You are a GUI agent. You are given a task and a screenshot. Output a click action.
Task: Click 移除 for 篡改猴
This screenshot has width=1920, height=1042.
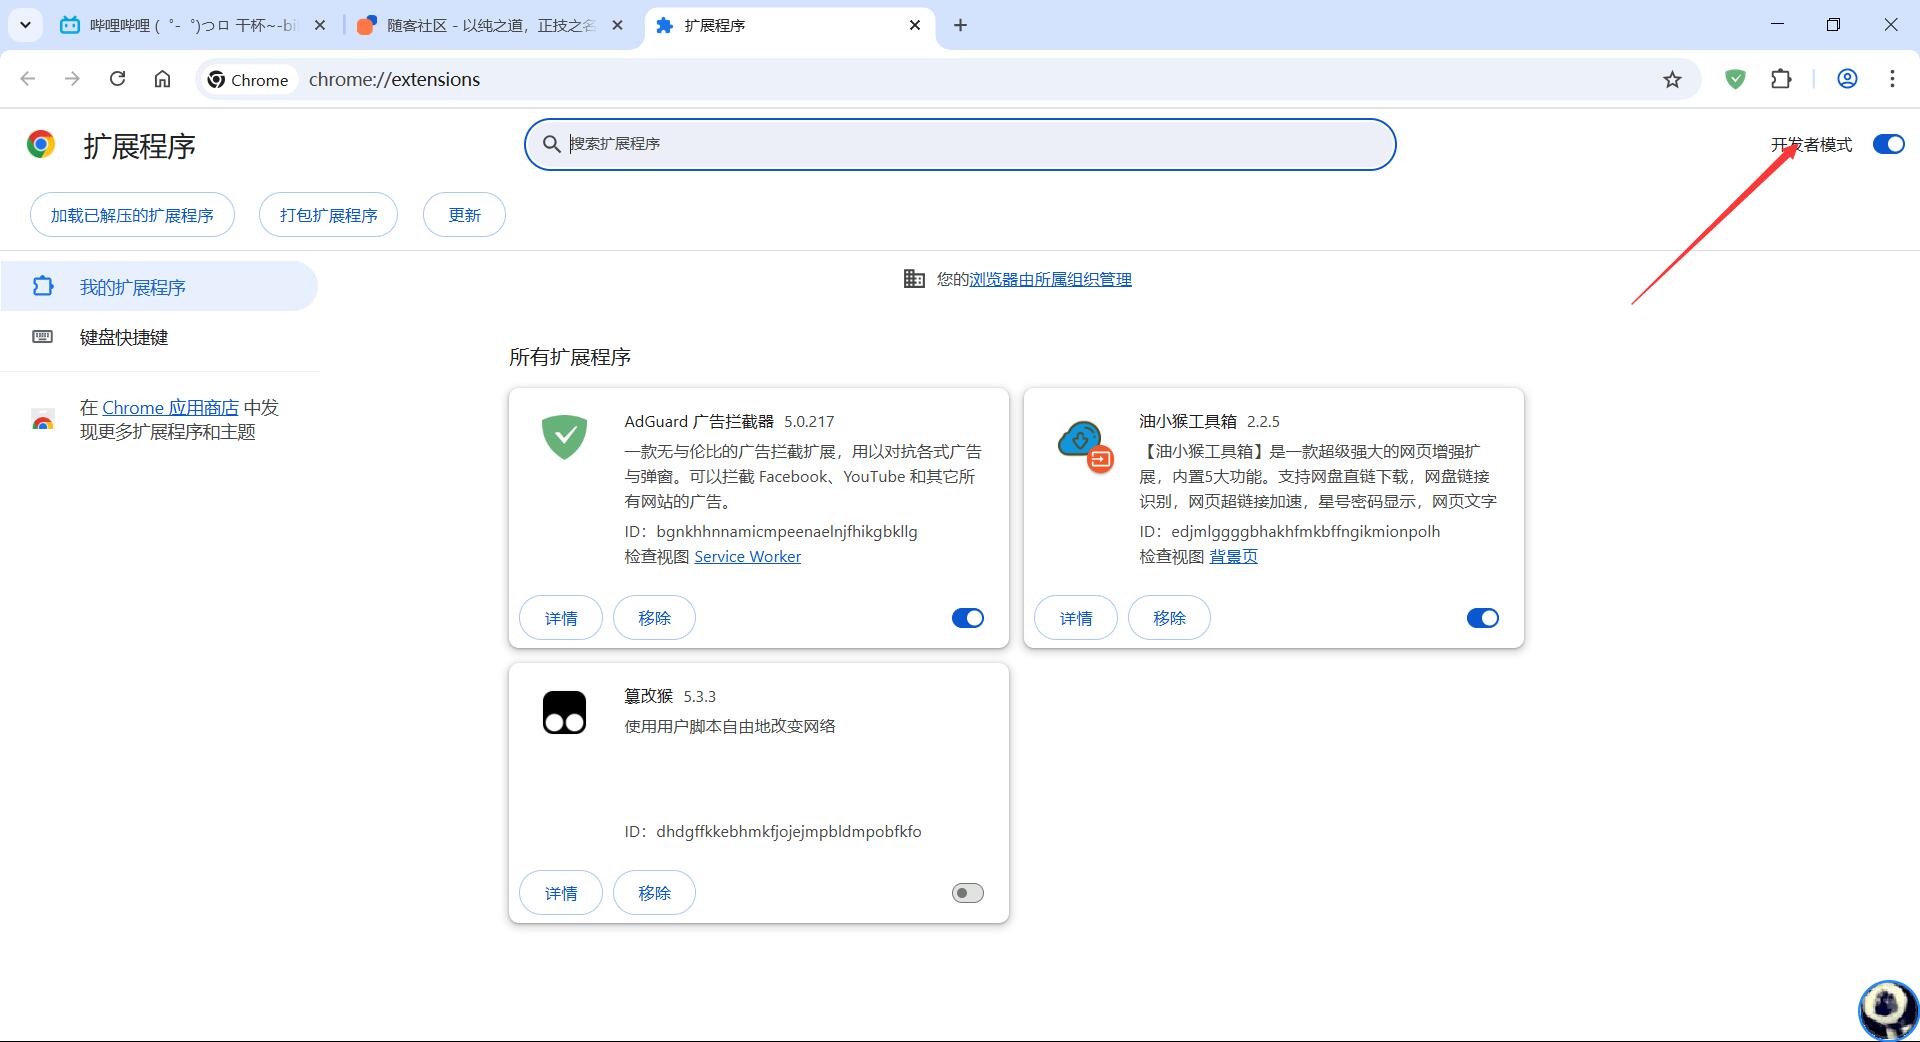[654, 893]
